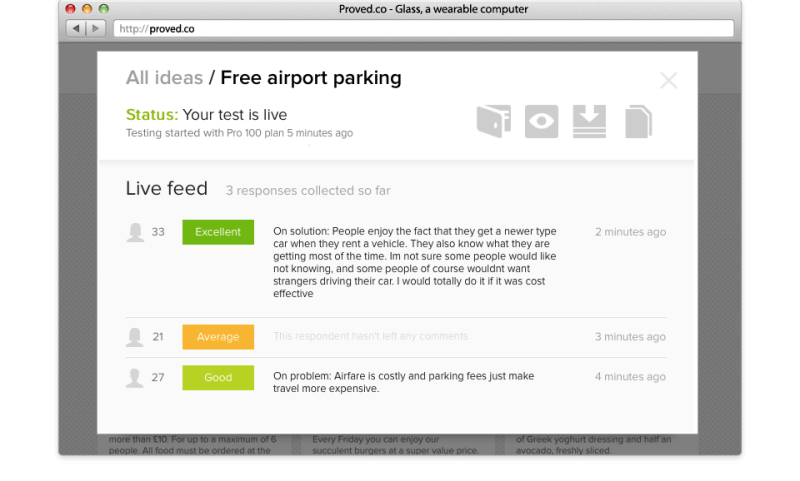Click the browser forward arrow
The width and height of the screenshot is (800, 481).
point(95,29)
